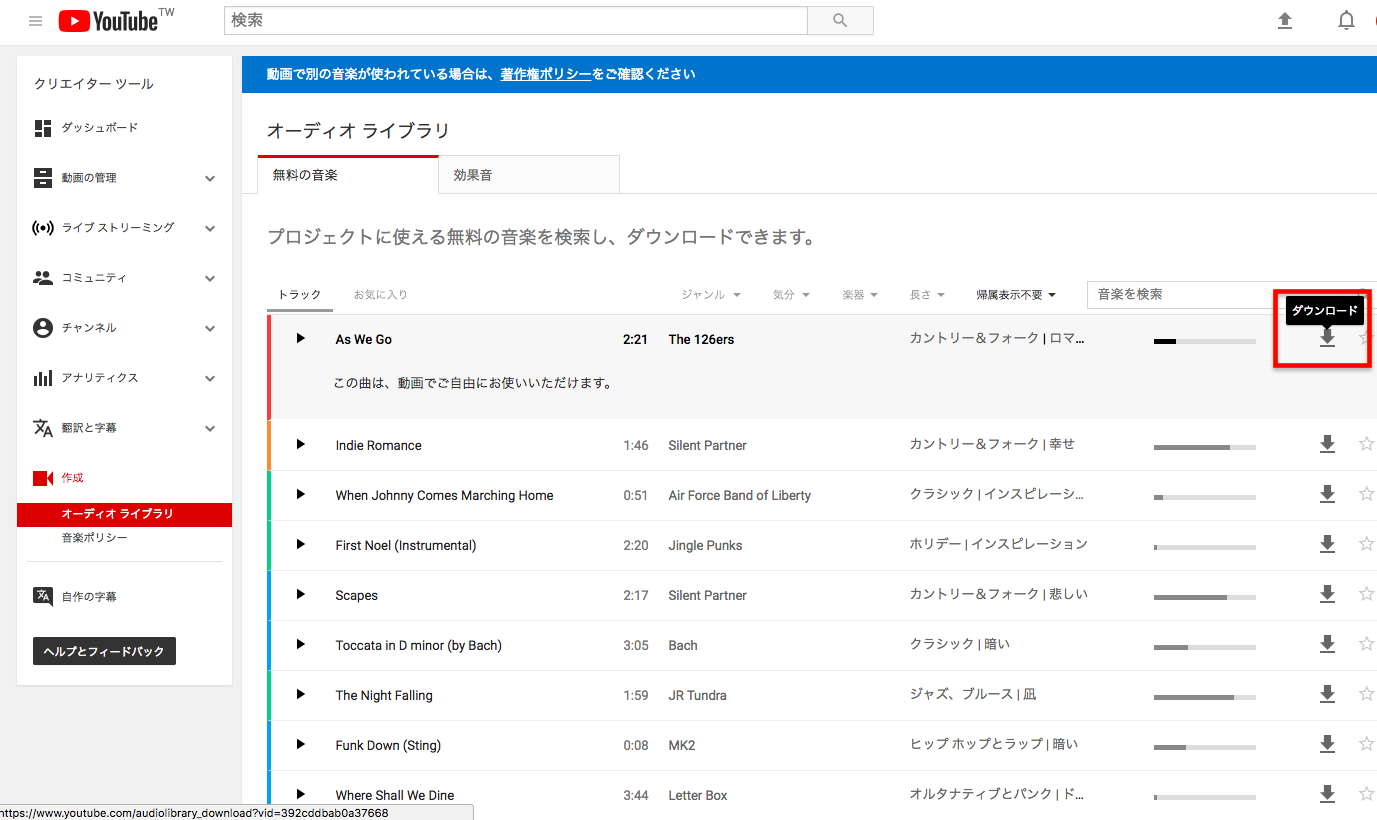
Task: Open the ジャンル filter dropdown
Action: (x=711, y=295)
